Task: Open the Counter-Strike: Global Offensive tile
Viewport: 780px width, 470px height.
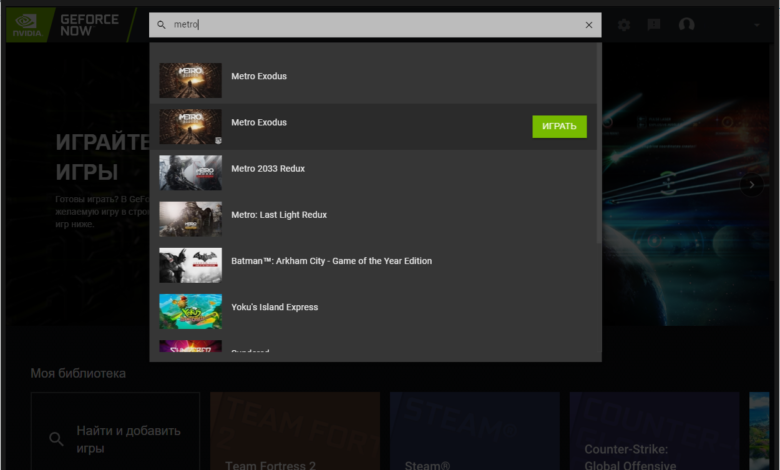Action: pyautogui.click(x=654, y=431)
